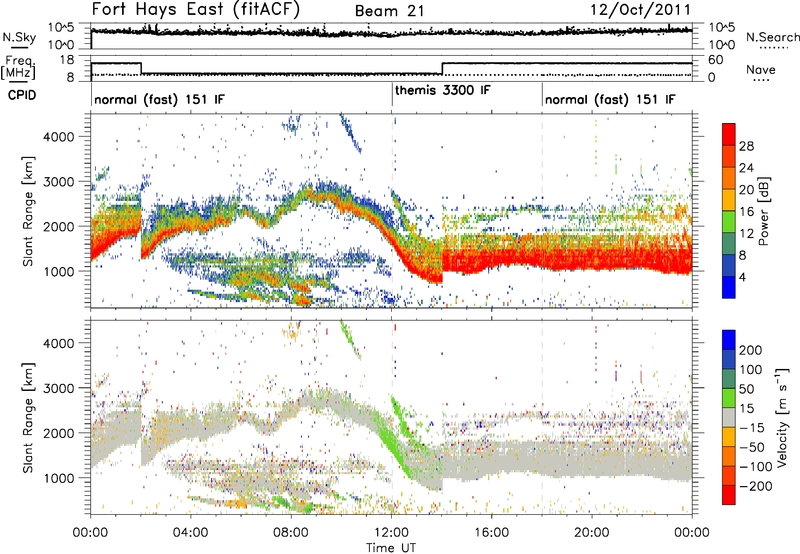
Task: Select the bright green 15–50 velocity colorbar segment
Action: pos(729,398)
